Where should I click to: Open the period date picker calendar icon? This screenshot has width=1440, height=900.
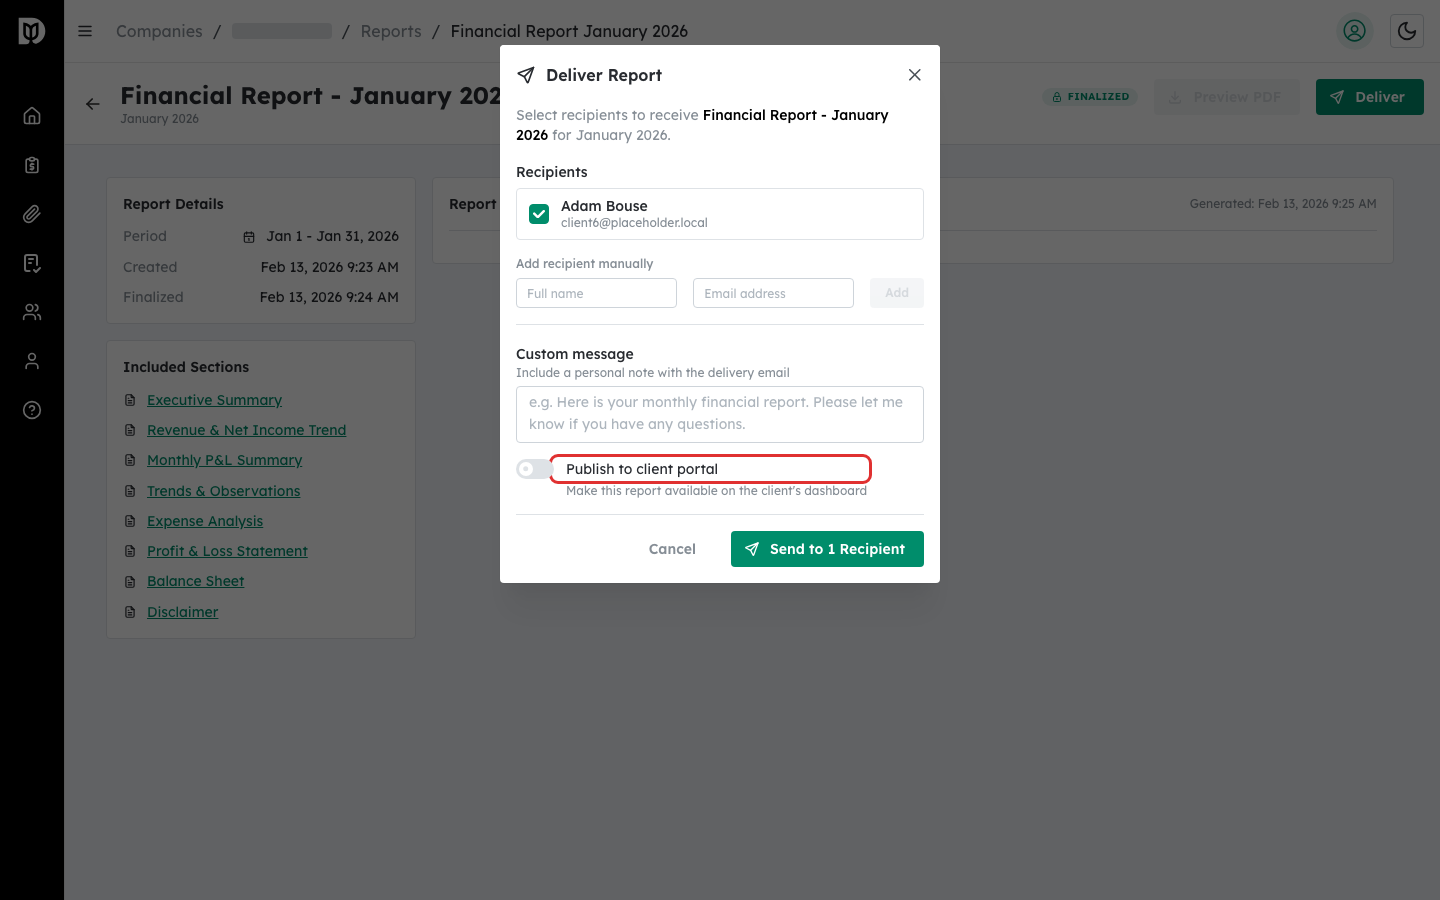point(249,236)
